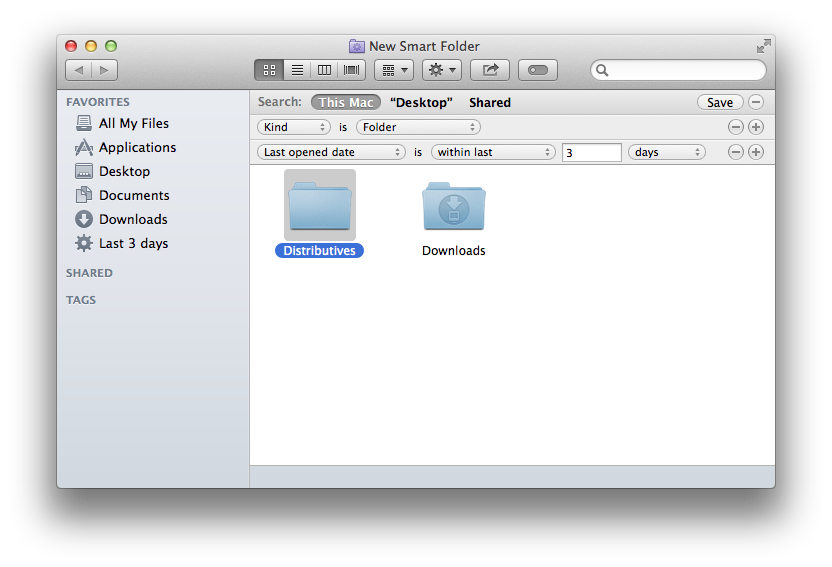Open the item arrangement dropdown
Image resolution: width=832 pixels, height=567 pixels.
pos(394,70)
